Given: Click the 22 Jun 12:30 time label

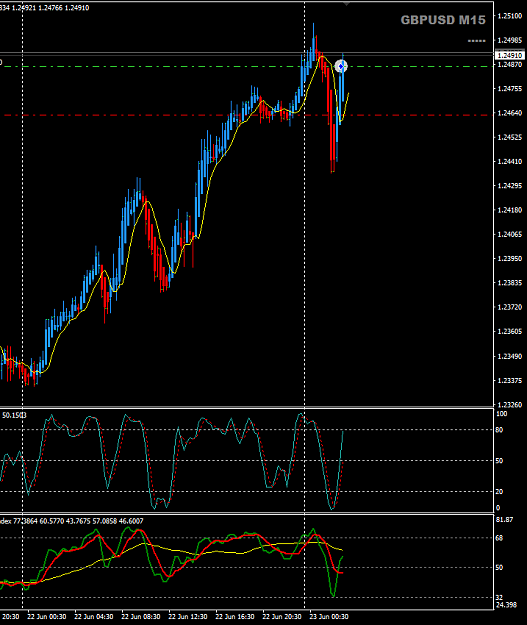Looking at the screenshot, I should click(188, 617).
